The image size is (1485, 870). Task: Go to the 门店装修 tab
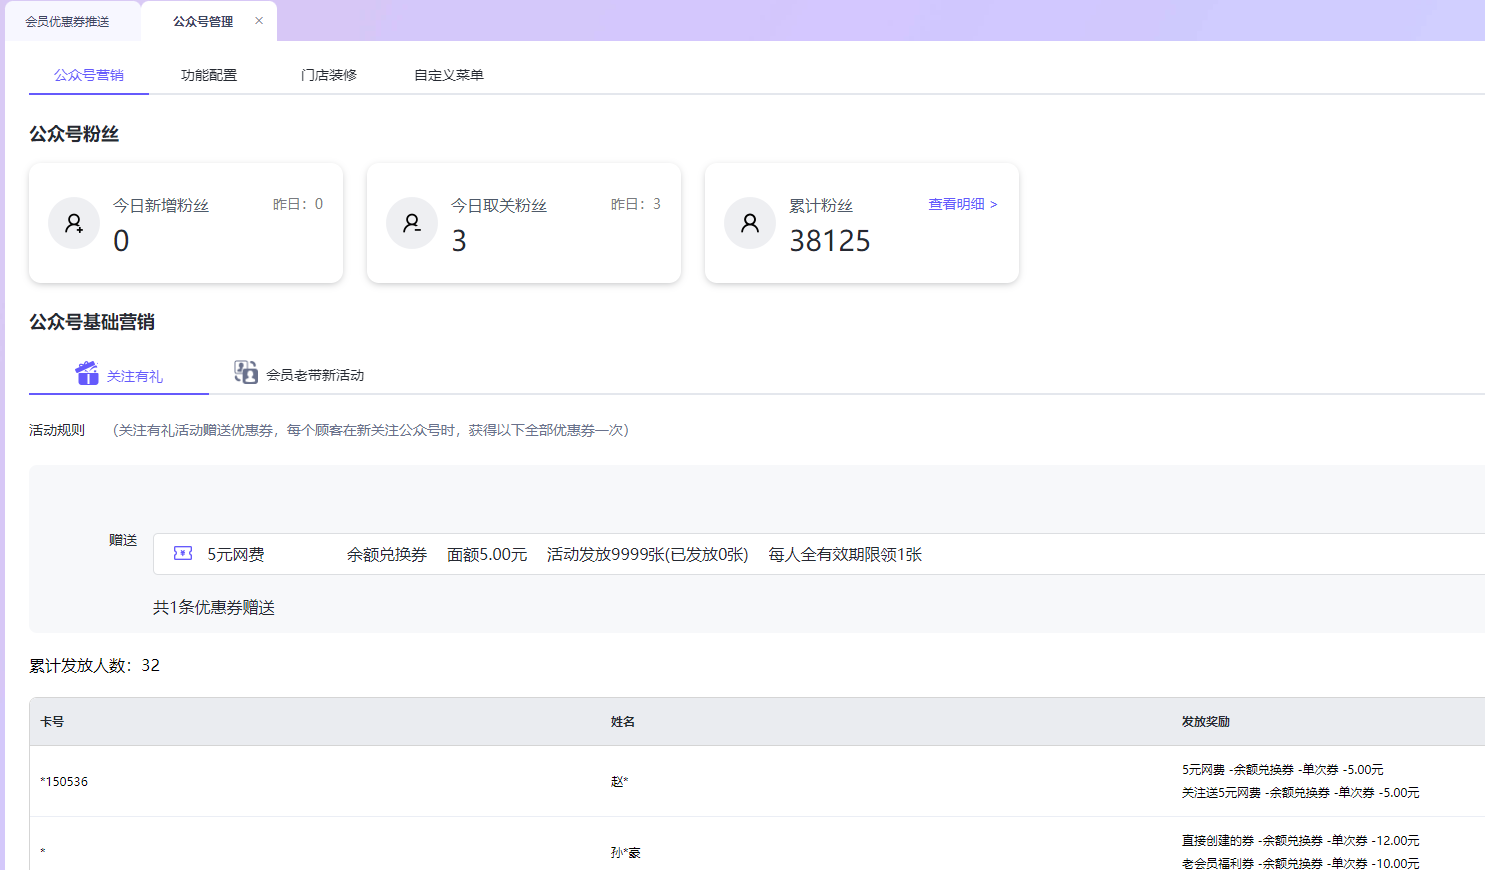tap(329, 75)
